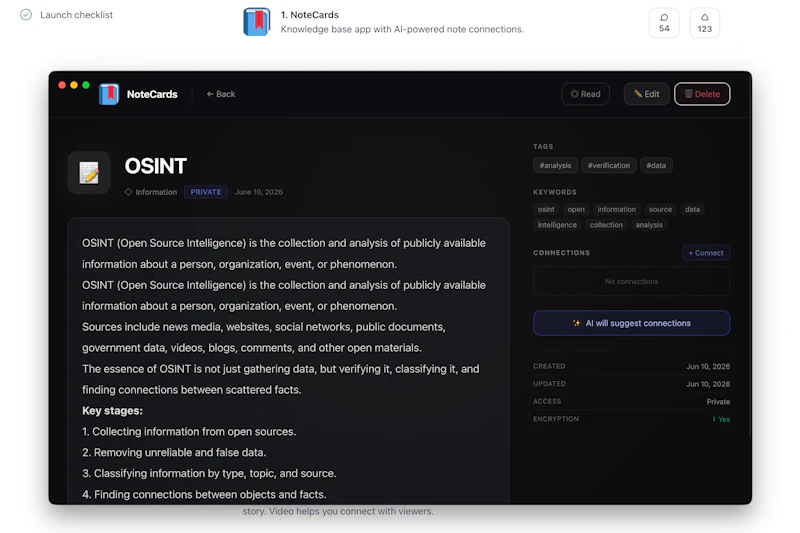Image resolution: width=800 pixels, height=533 pixels.
Task: Click the collection keyword chip
Action: (606, 225)
